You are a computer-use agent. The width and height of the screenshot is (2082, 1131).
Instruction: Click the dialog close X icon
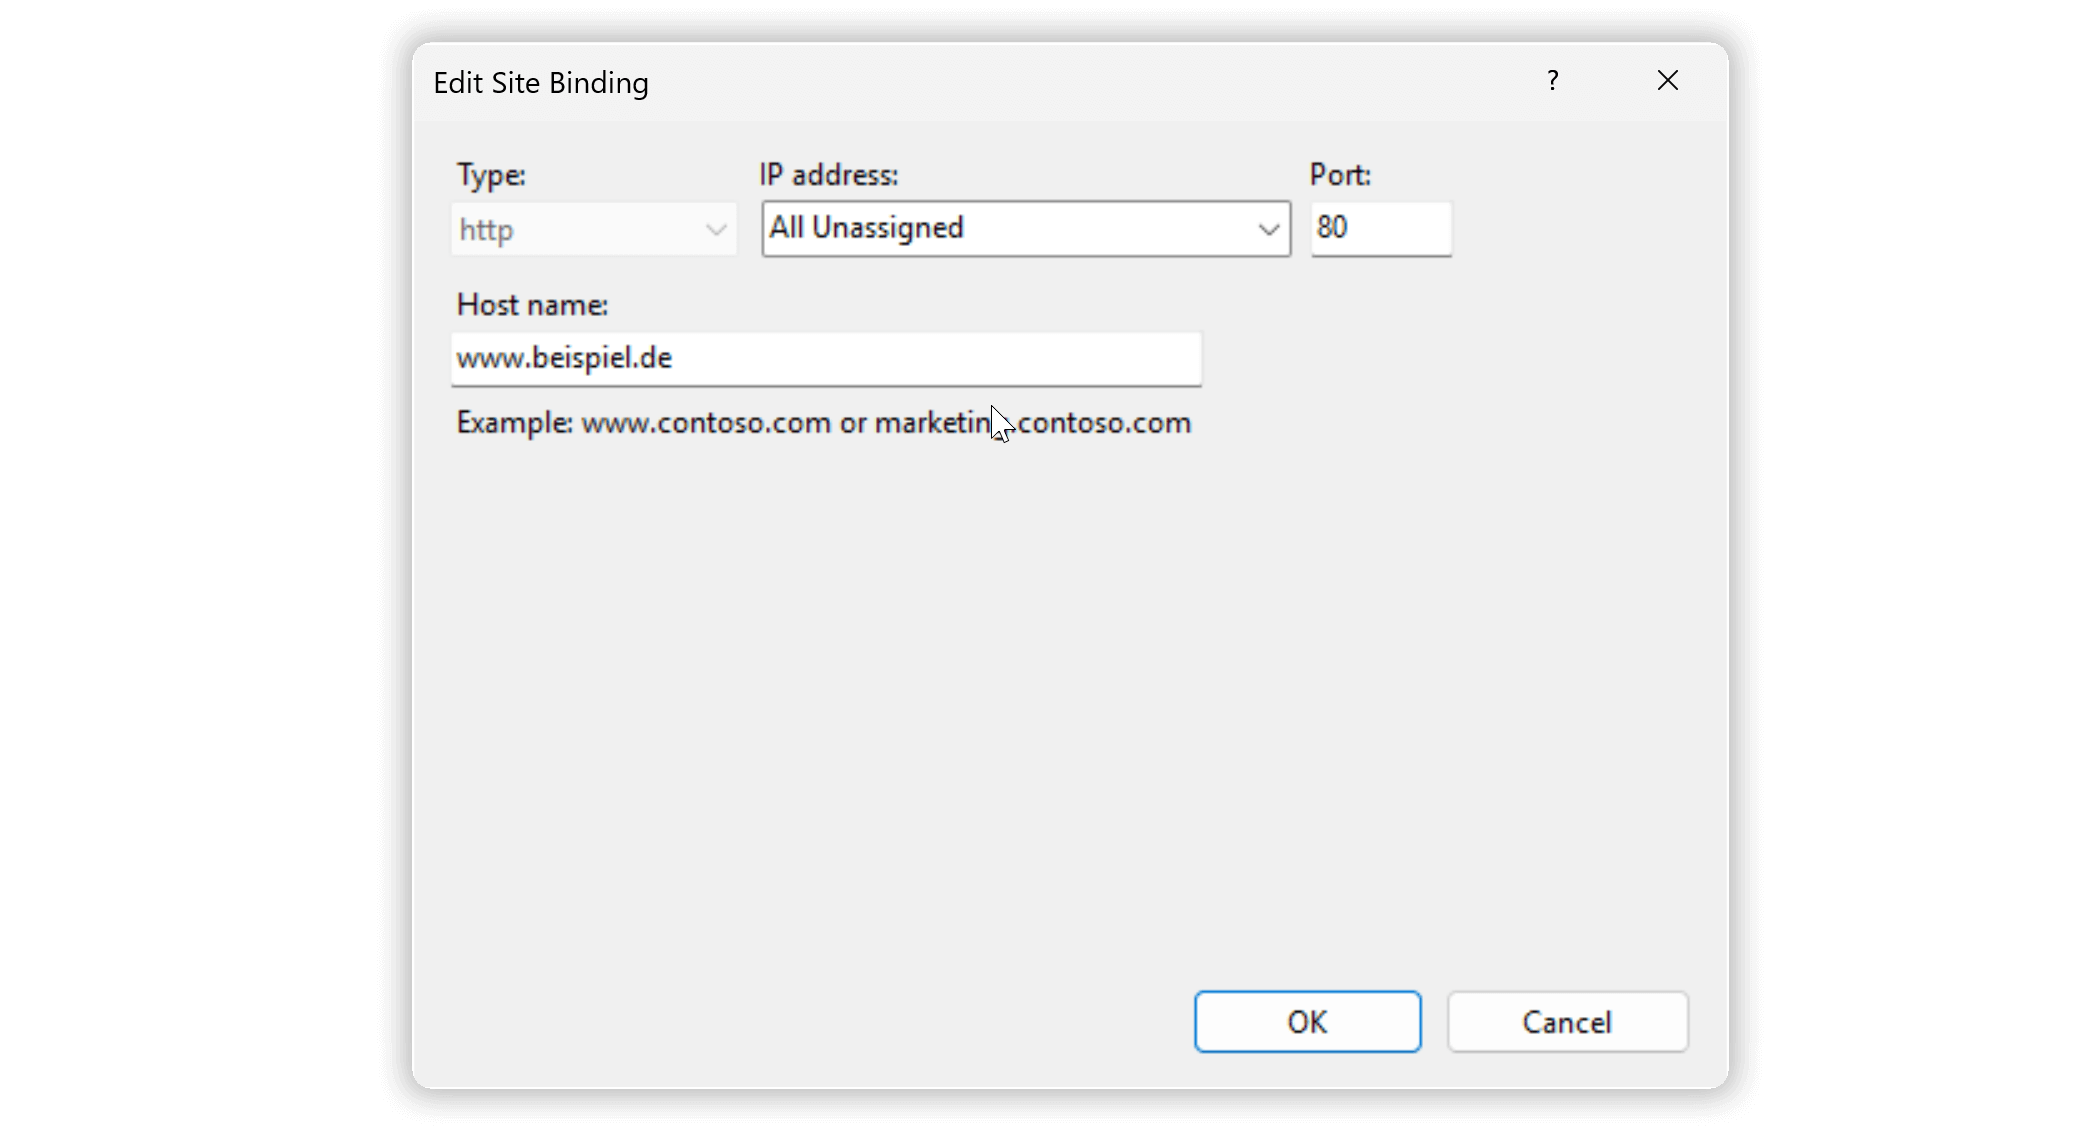[x=1667, y=80]
